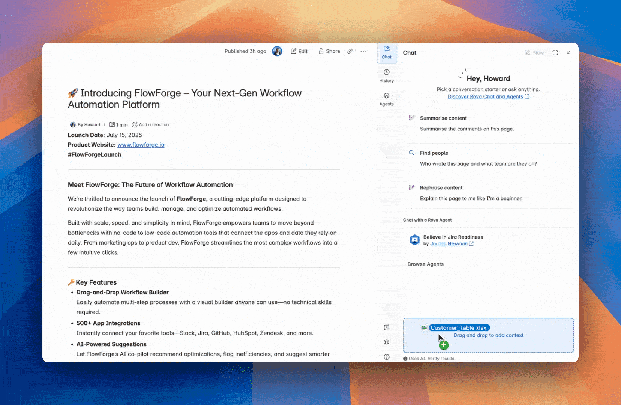
Task: Click the Share button
Action: click(330, 51)
